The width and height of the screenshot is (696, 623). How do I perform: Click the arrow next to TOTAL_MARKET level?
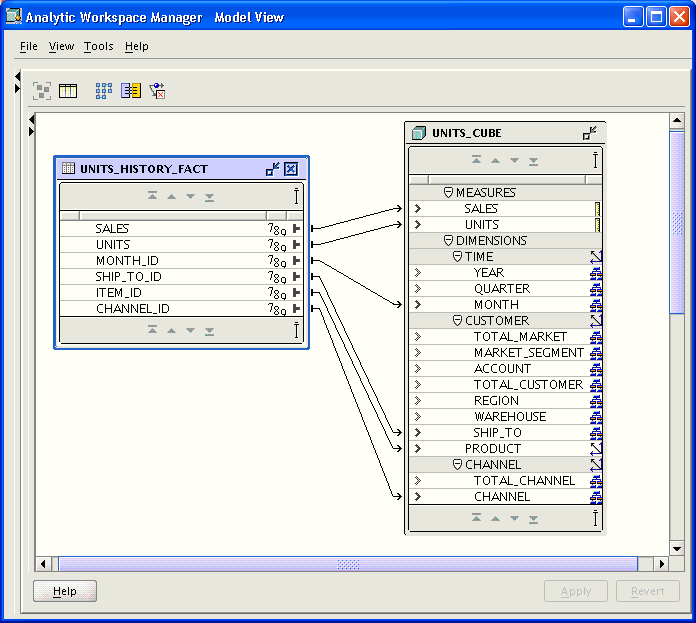(418, 336)
